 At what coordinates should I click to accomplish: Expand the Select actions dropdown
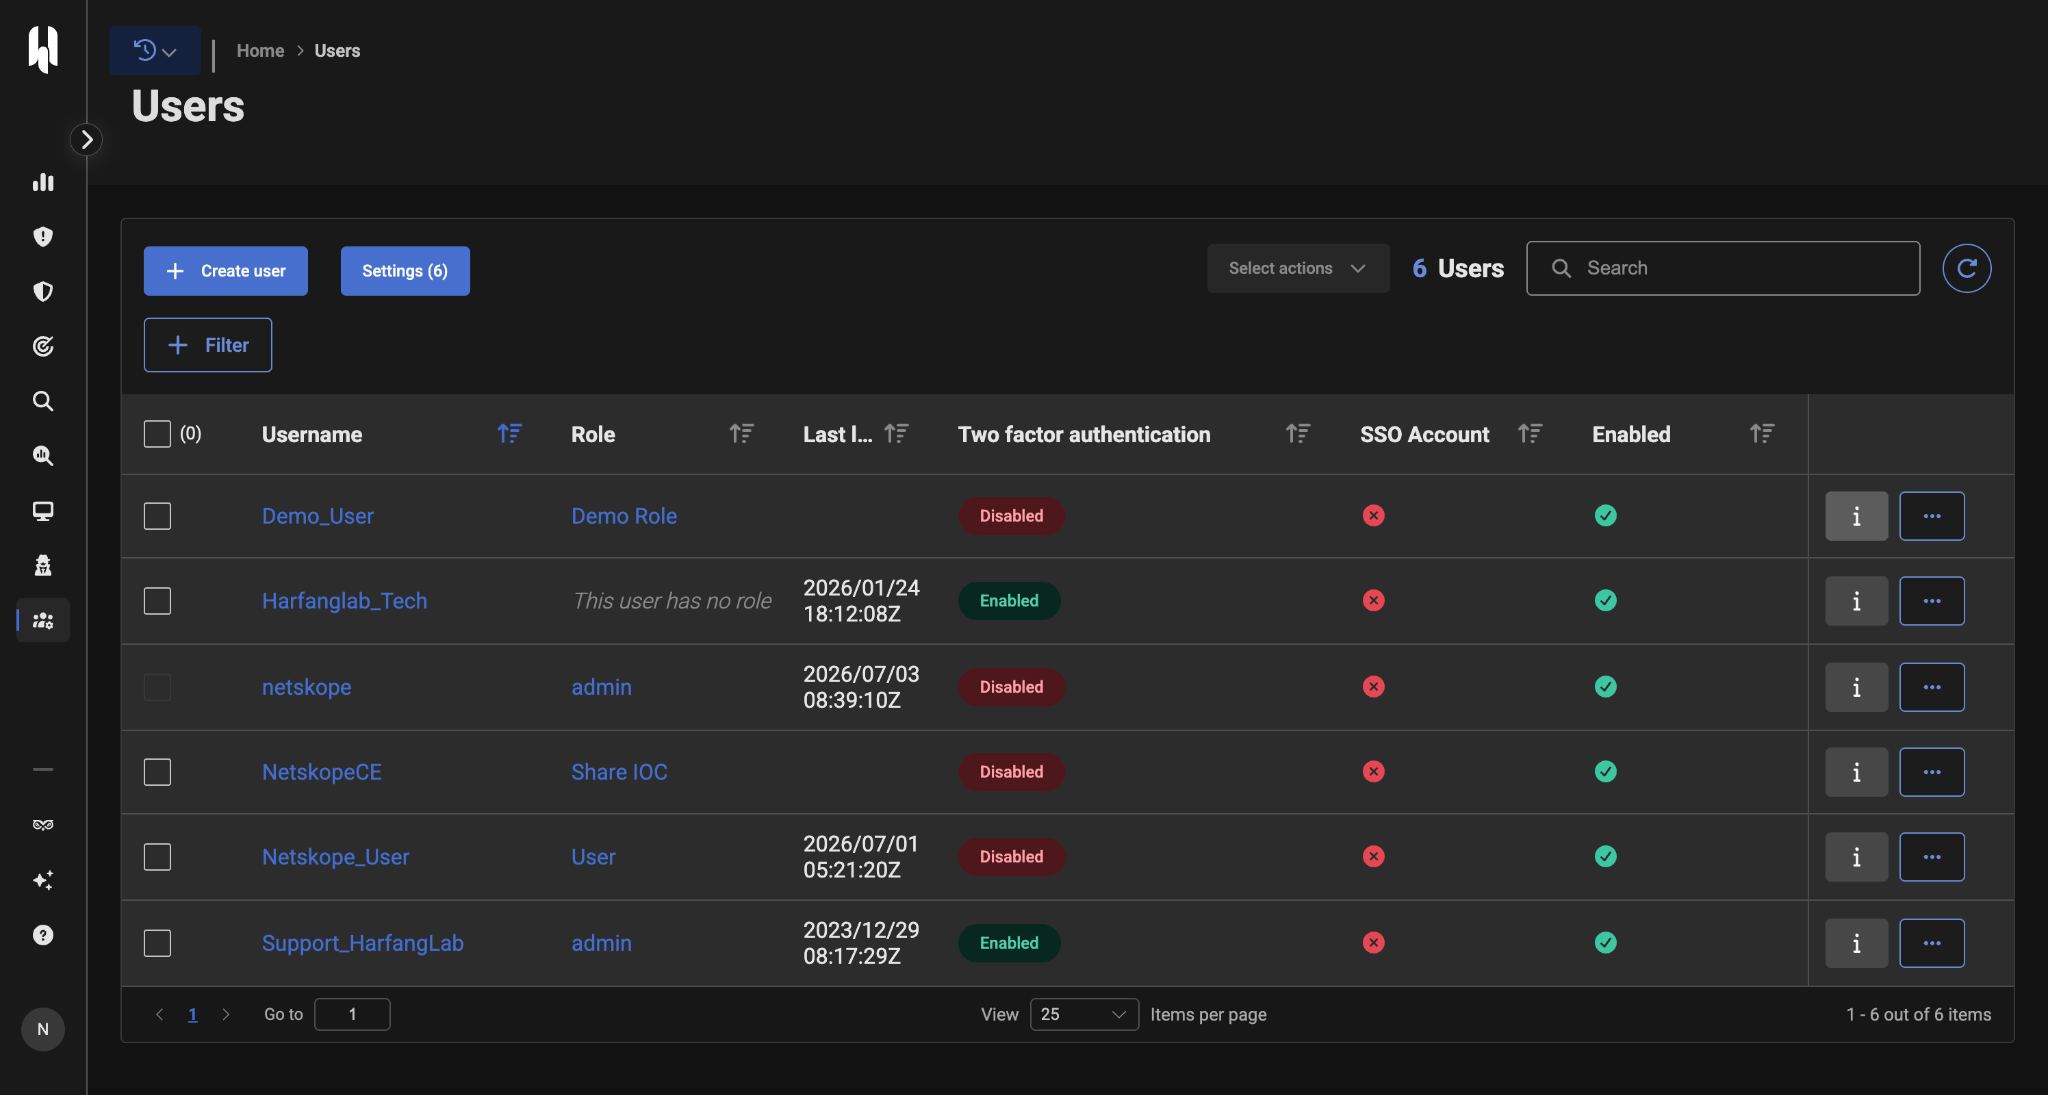point(1297,268)
